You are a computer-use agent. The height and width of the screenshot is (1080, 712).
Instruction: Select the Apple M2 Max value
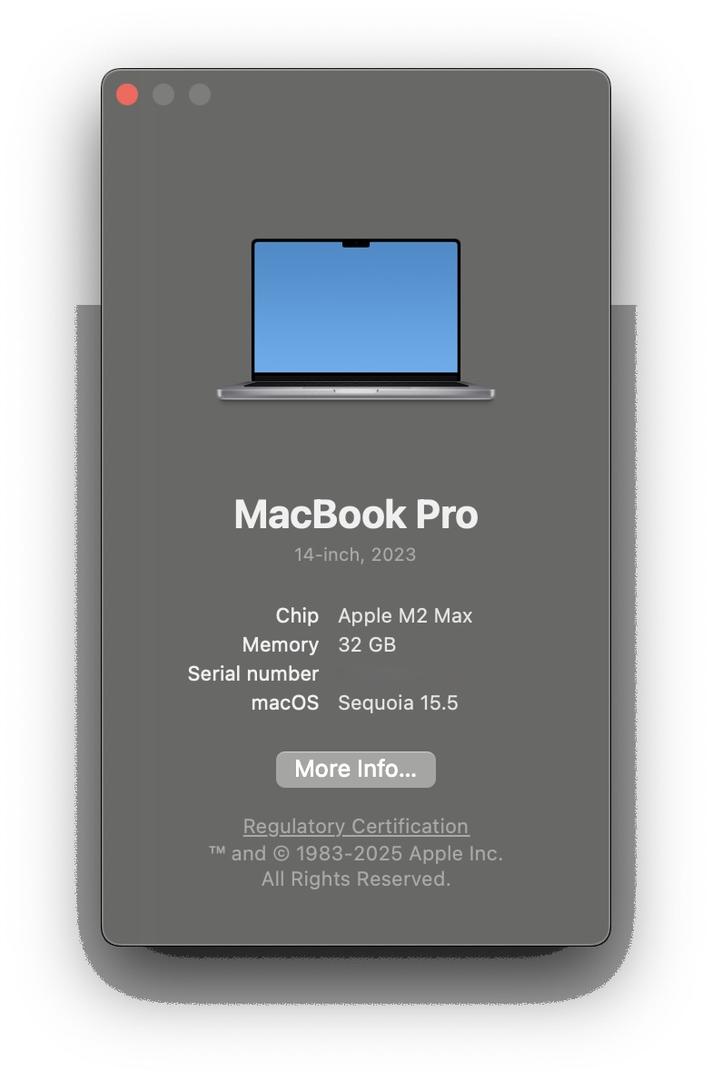point(406,616)
